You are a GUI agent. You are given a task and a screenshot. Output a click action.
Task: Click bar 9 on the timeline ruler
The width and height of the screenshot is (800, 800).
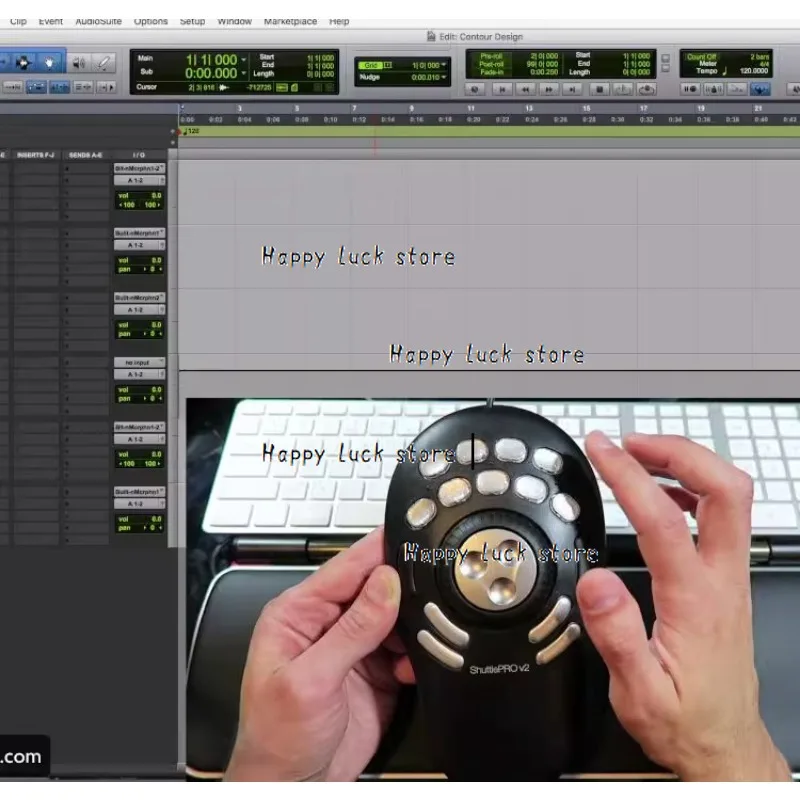click(412, 108)
